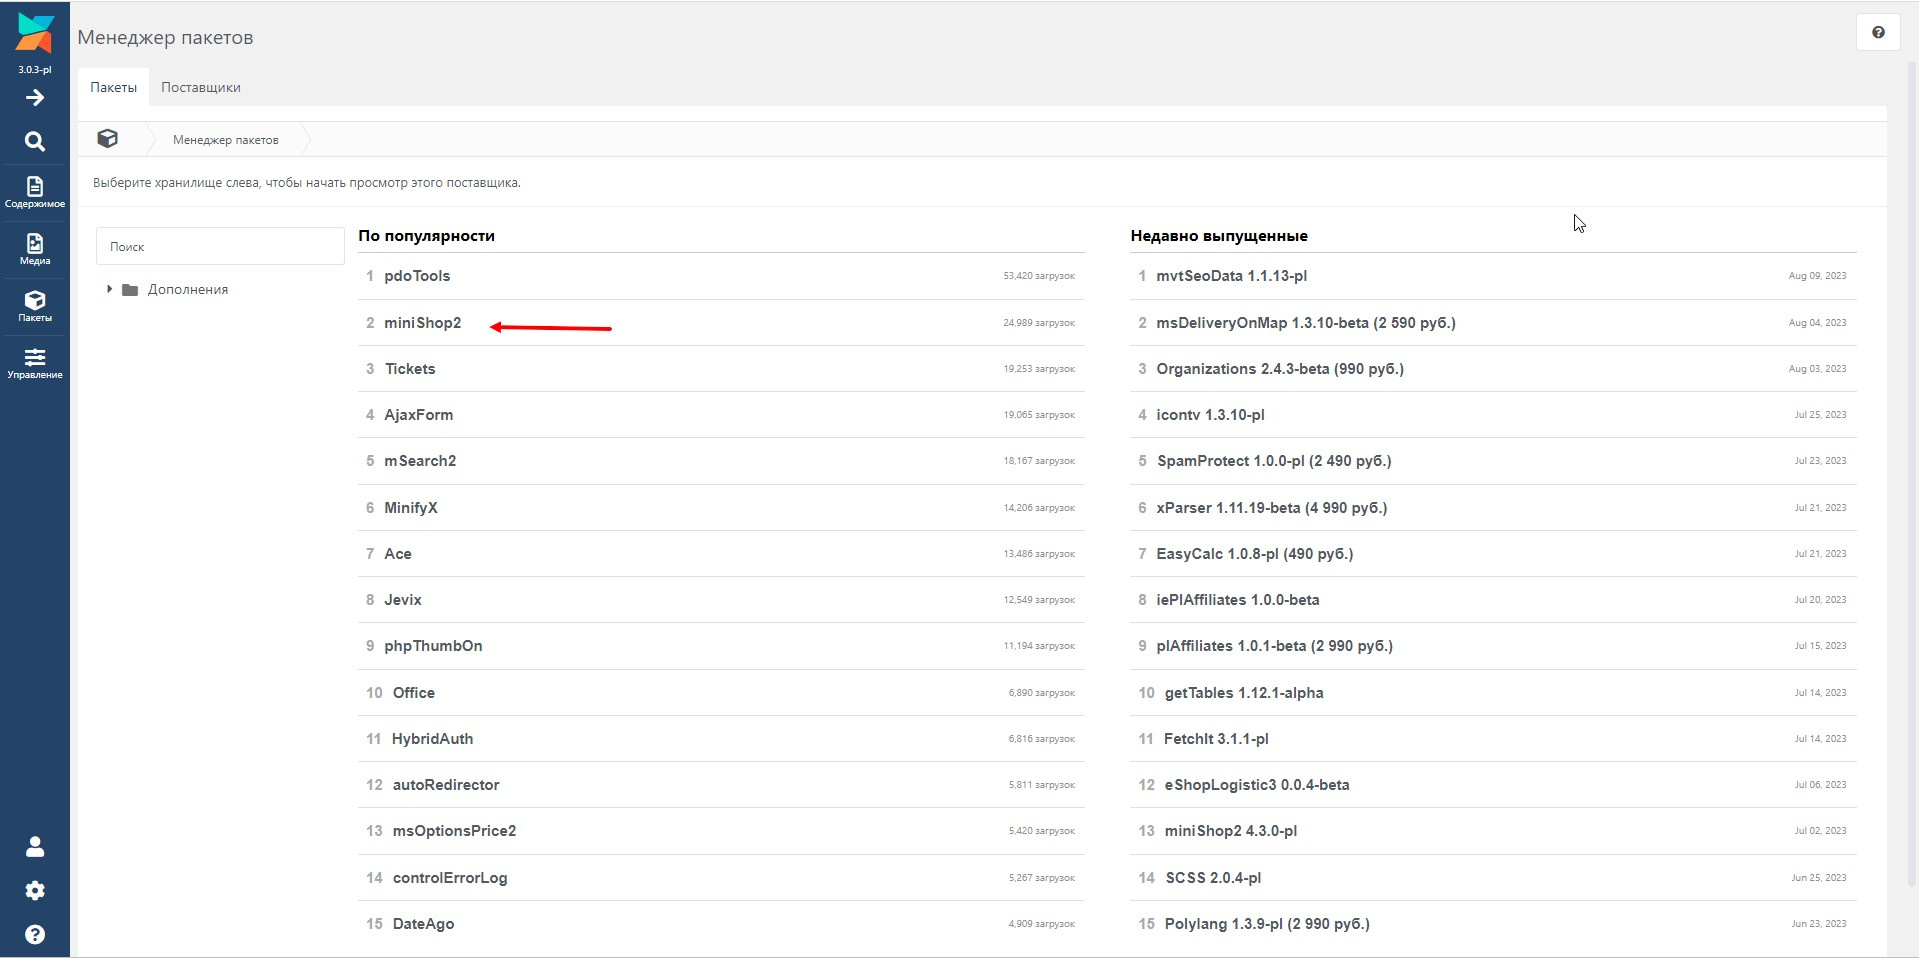
Task: Open plAffiliates 1.0.1-beta recent release
Action: (1275, 646)
